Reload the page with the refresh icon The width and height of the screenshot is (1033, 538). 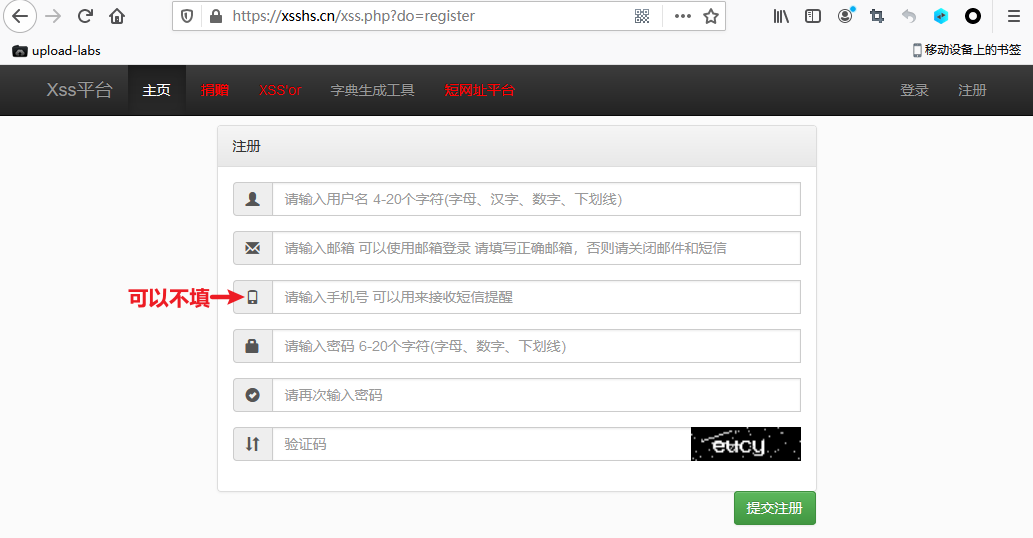pos(85,16)
